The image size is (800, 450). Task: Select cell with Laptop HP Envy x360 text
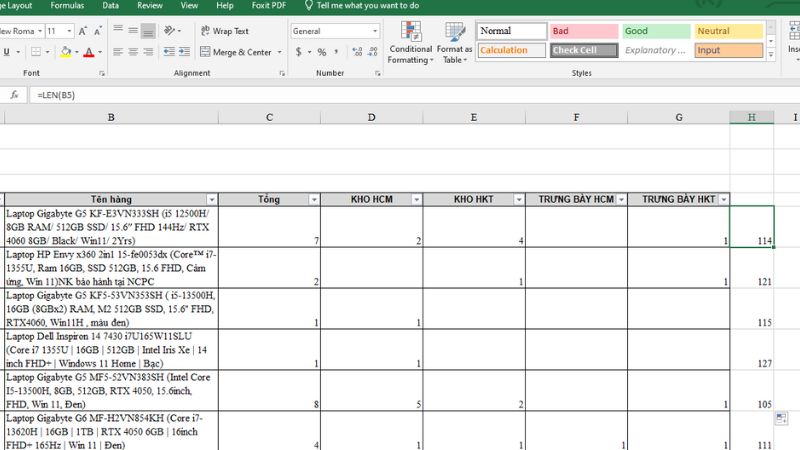coord(111,268)
